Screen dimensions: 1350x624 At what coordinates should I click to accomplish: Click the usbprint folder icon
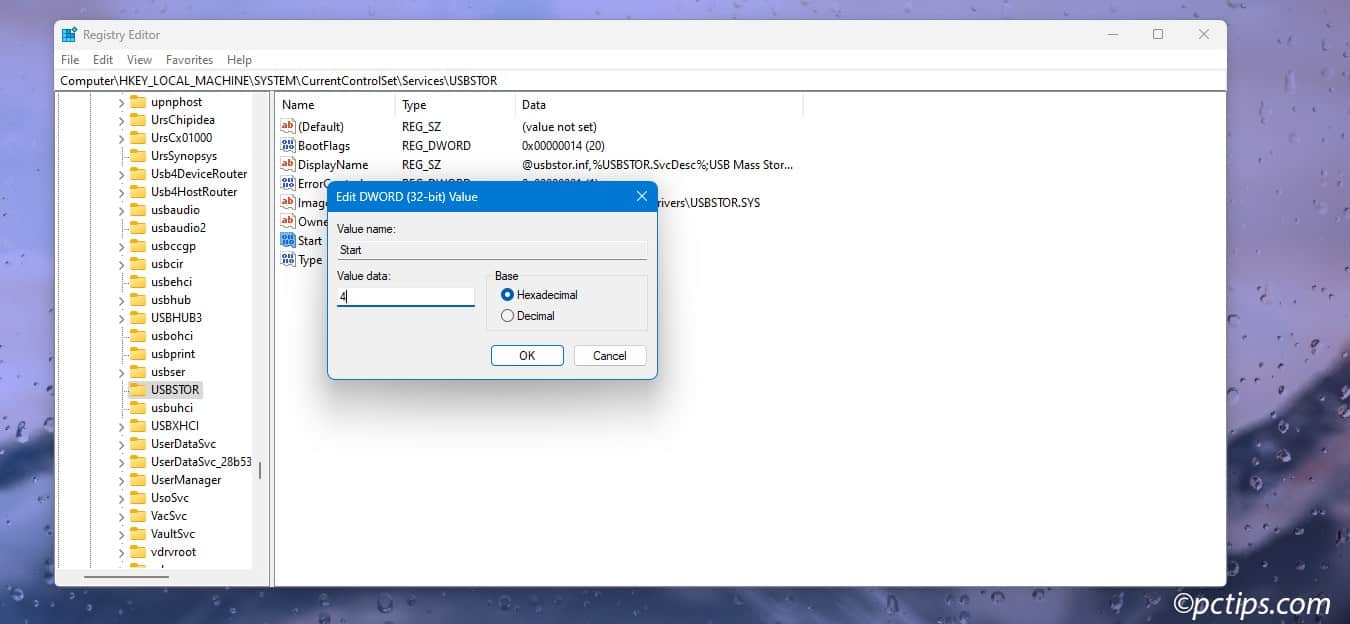(138, 354)
